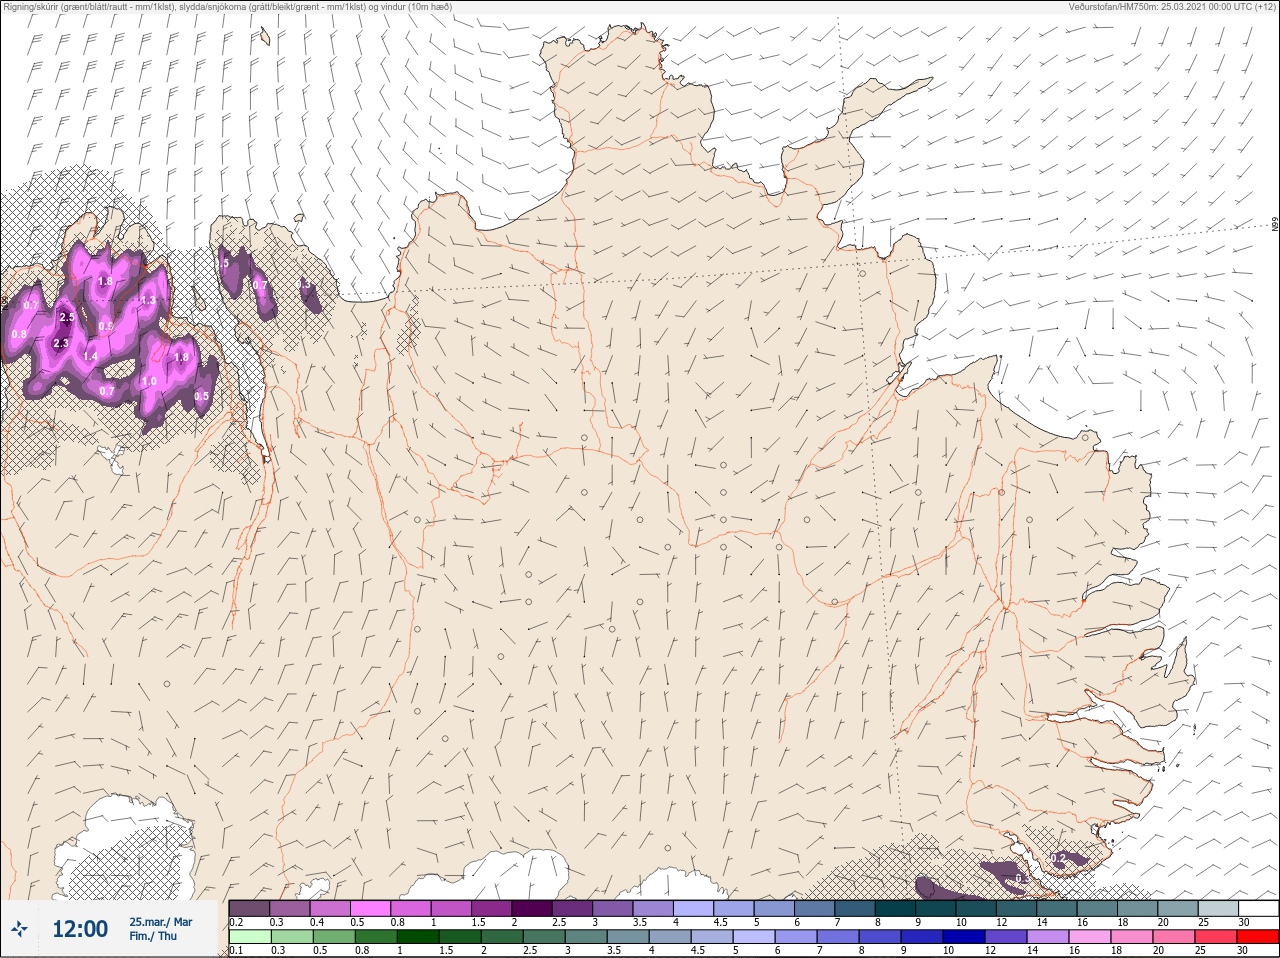Click the light pink 16–18 swatch in lower legend
This screenshot has width=1280, height=958.
(x=1090, y=937)
